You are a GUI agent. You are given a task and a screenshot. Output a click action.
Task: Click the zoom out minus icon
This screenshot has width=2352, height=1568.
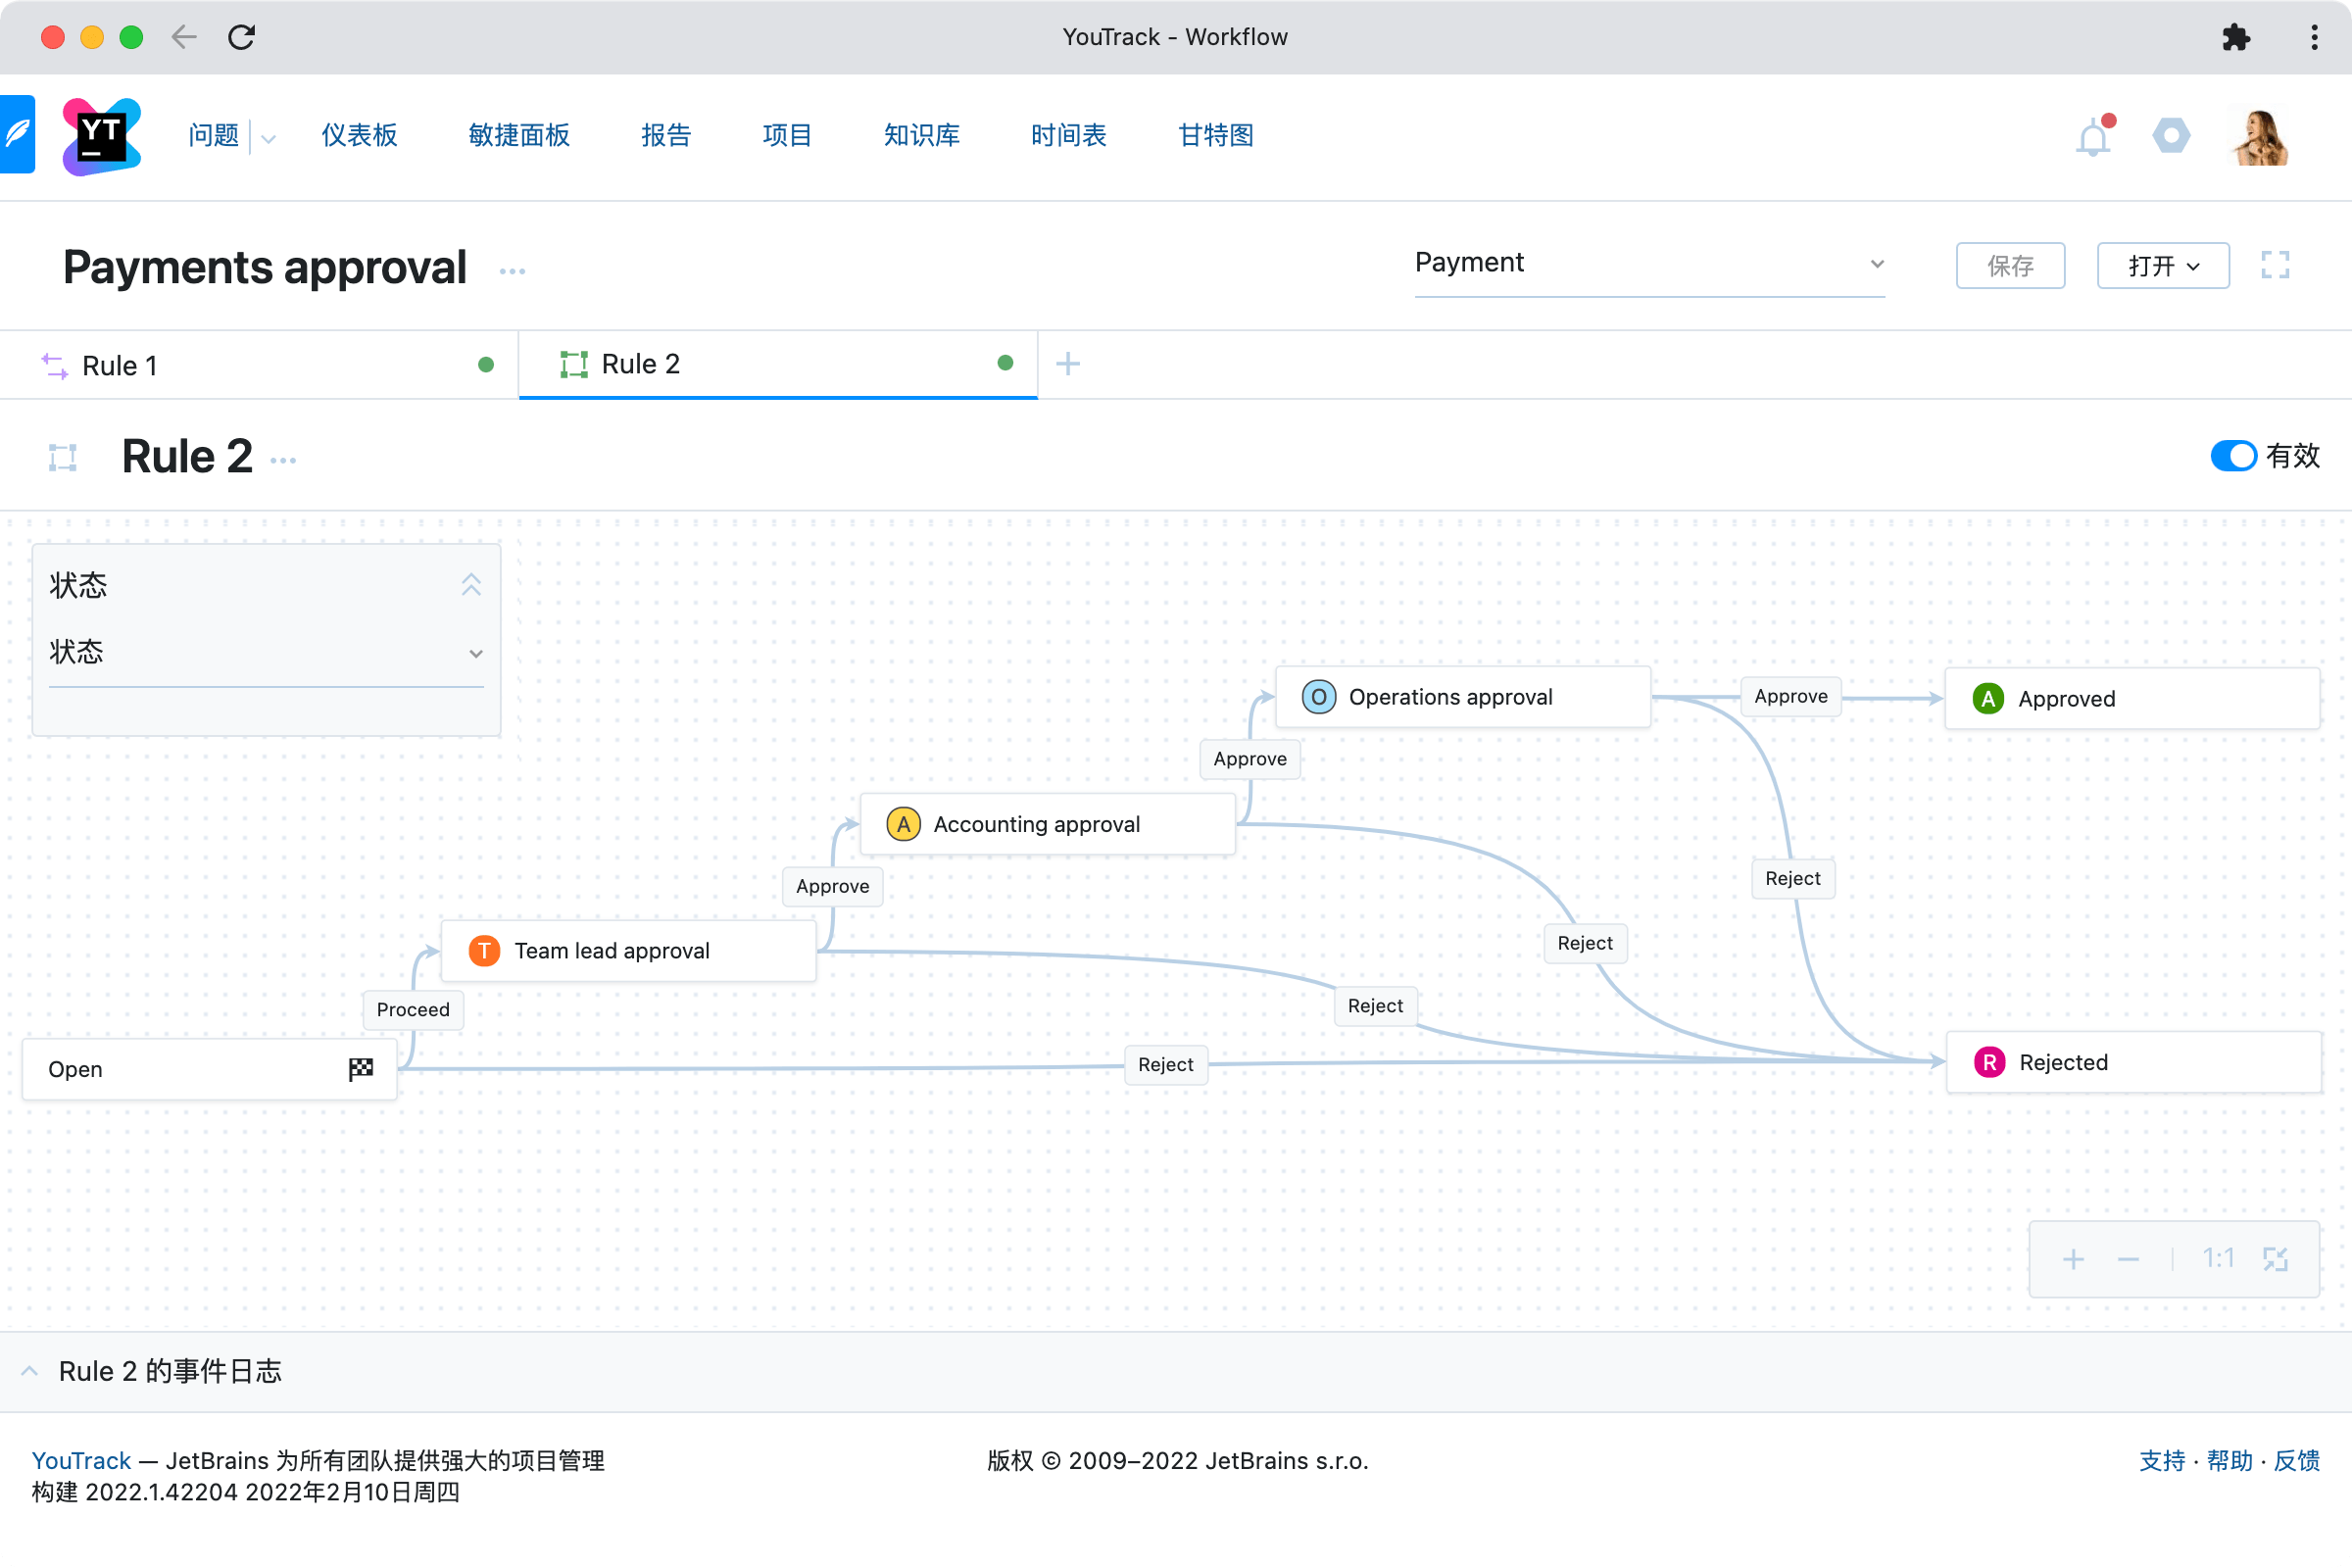click(x=2127, y=1259)
